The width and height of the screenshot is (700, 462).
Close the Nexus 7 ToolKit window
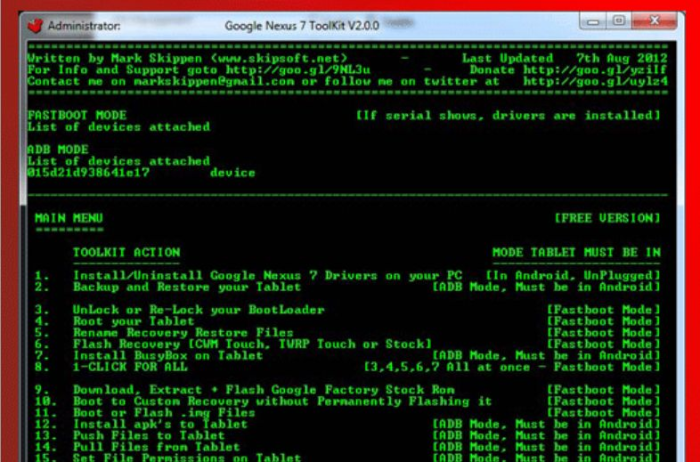(654, 21)
